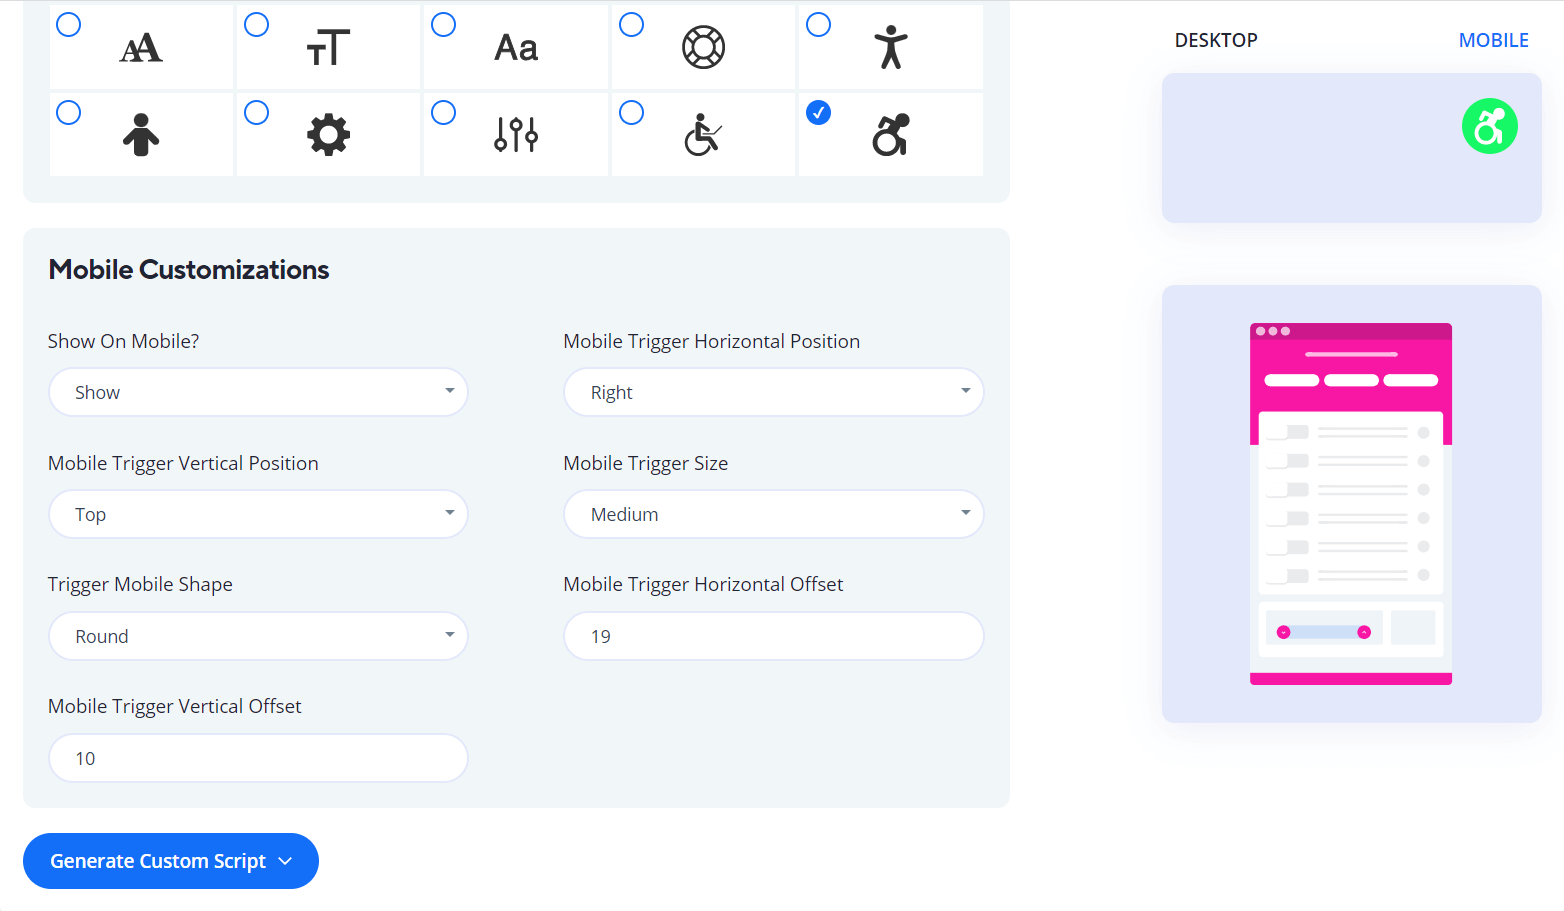This screenshot has height=911, width=1564.
Task: Click the Generate Custom Script button
Action: coord(171,861)
